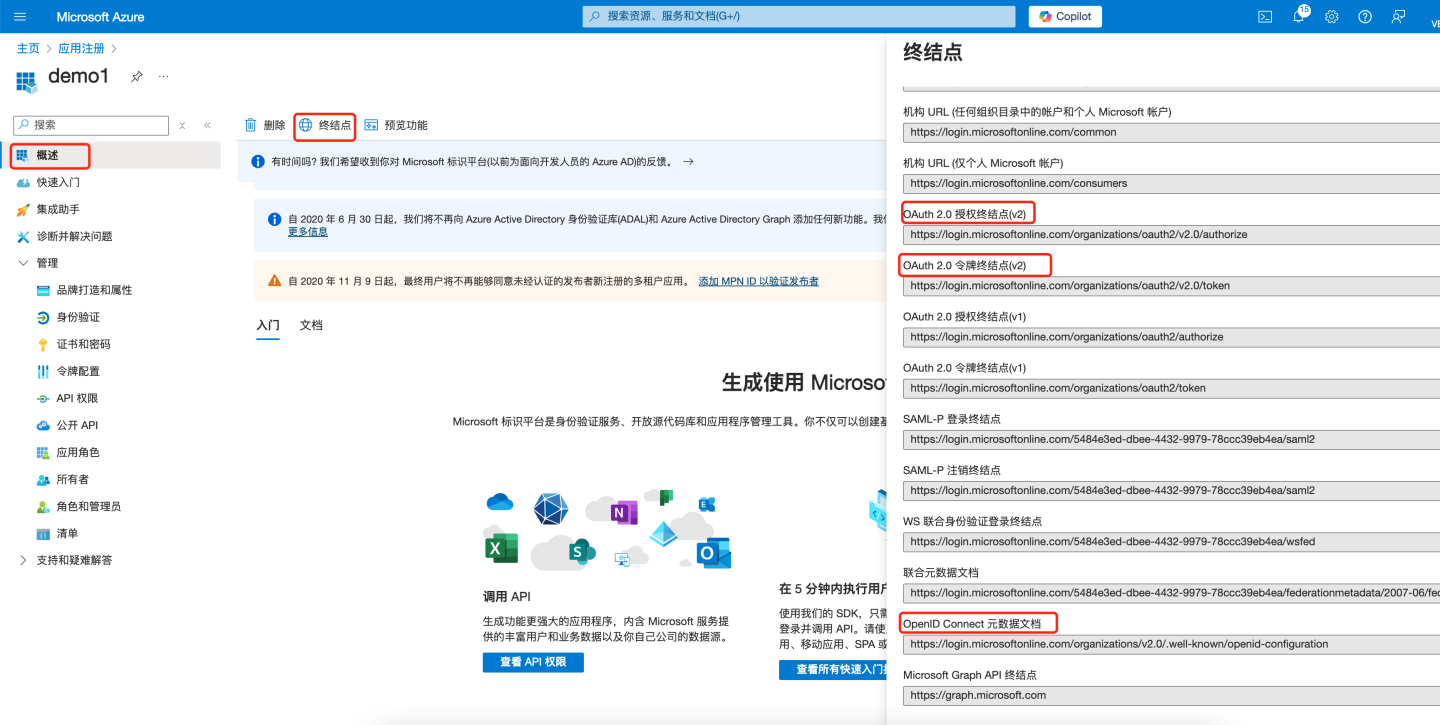Open the settings gear in the header
This screenshot has height=725, width=1440.
click(x=1332, y=17)
